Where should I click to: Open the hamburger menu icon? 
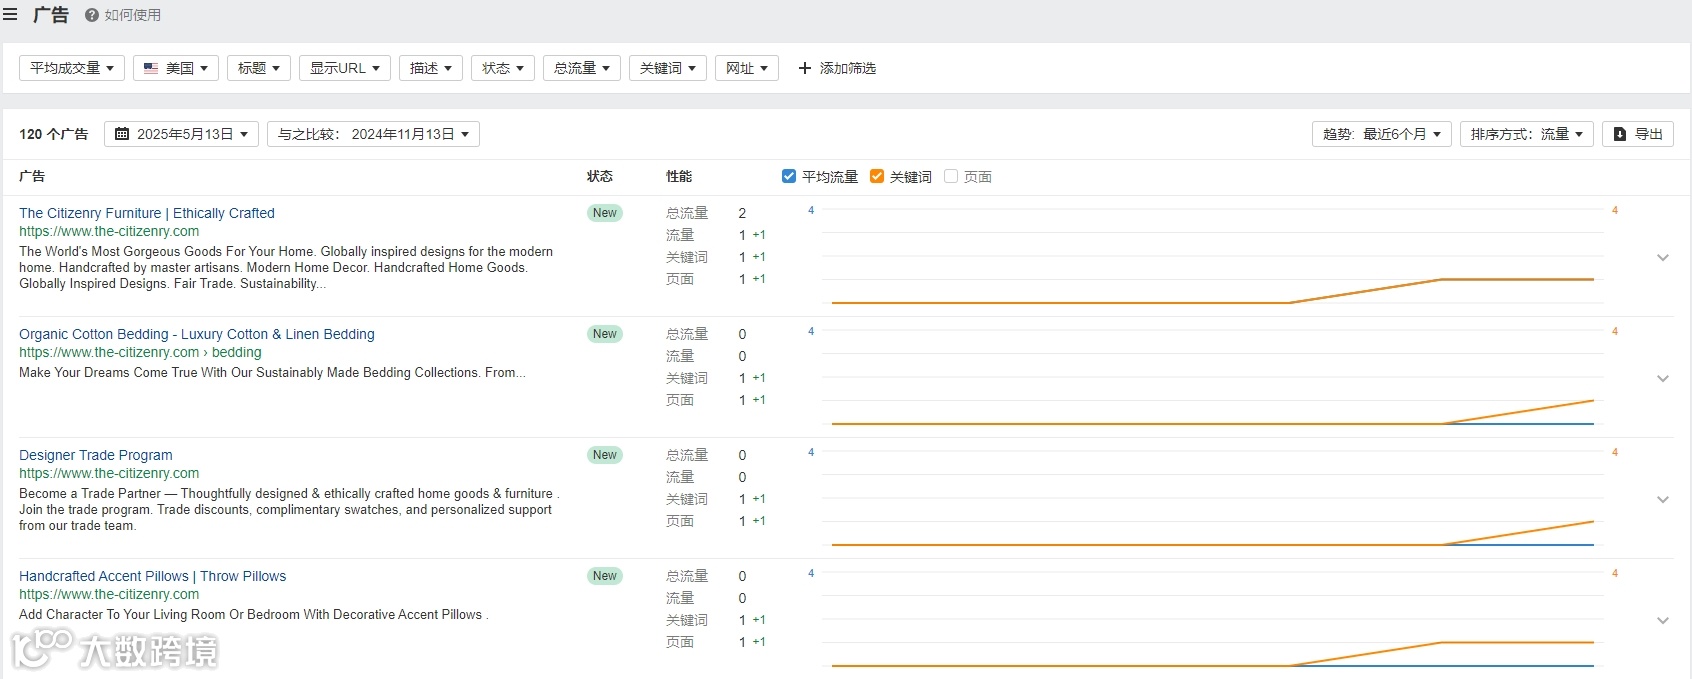[x=10, y=15]
